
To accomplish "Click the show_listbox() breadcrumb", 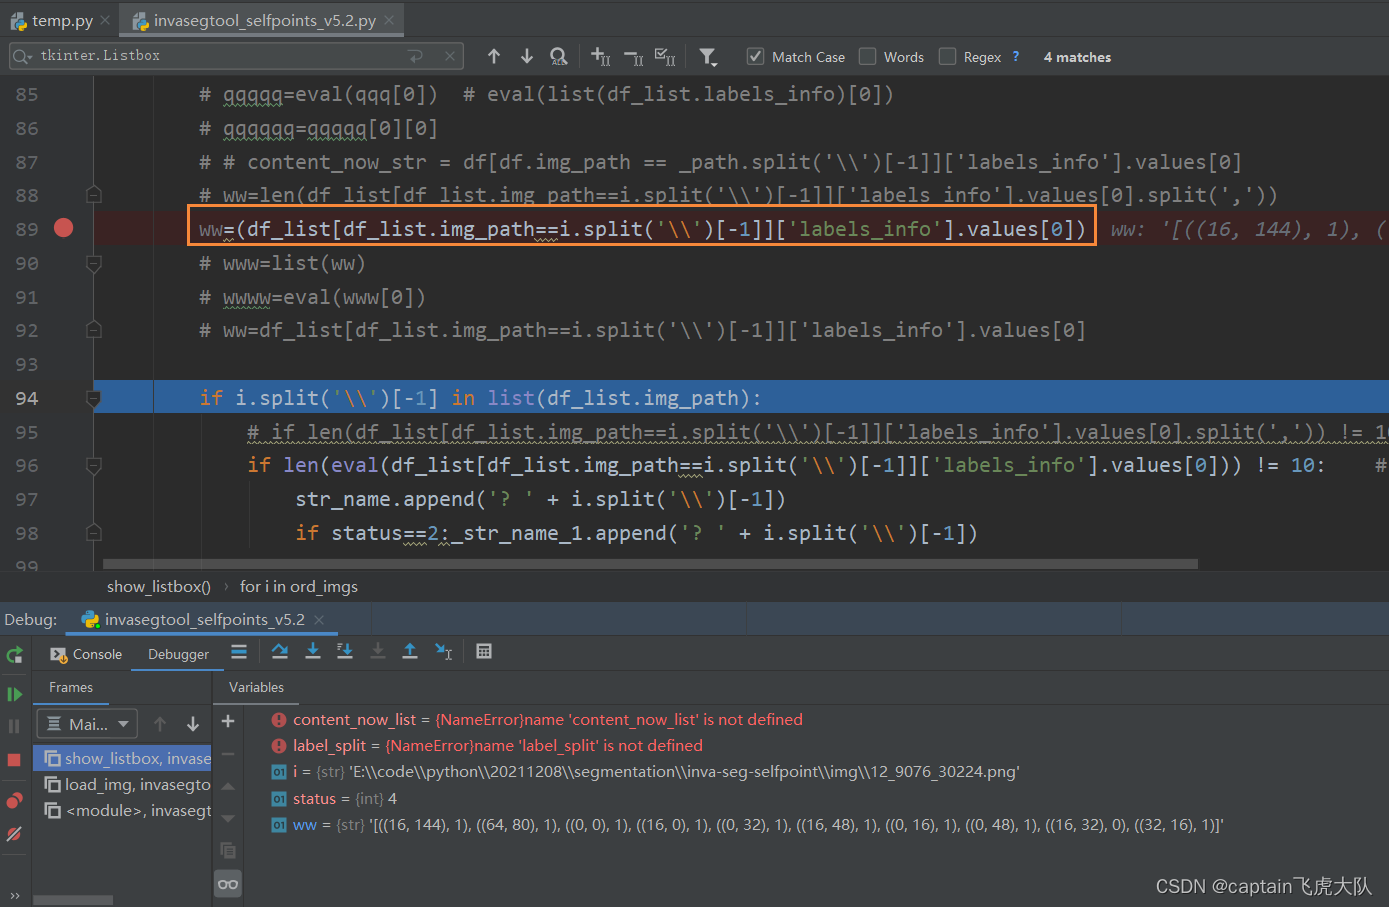I will pyautogui.click(x=159, y=586).
